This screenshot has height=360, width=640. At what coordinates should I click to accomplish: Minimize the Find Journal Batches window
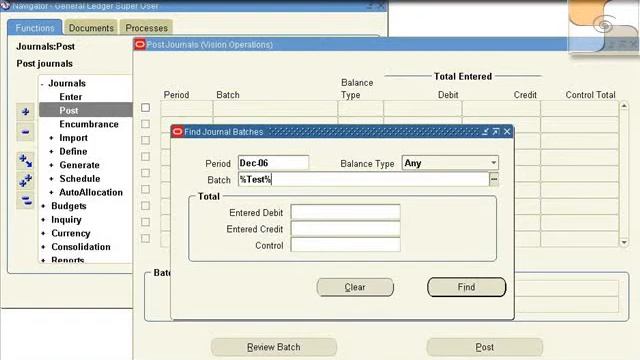(x=484, y=131)
